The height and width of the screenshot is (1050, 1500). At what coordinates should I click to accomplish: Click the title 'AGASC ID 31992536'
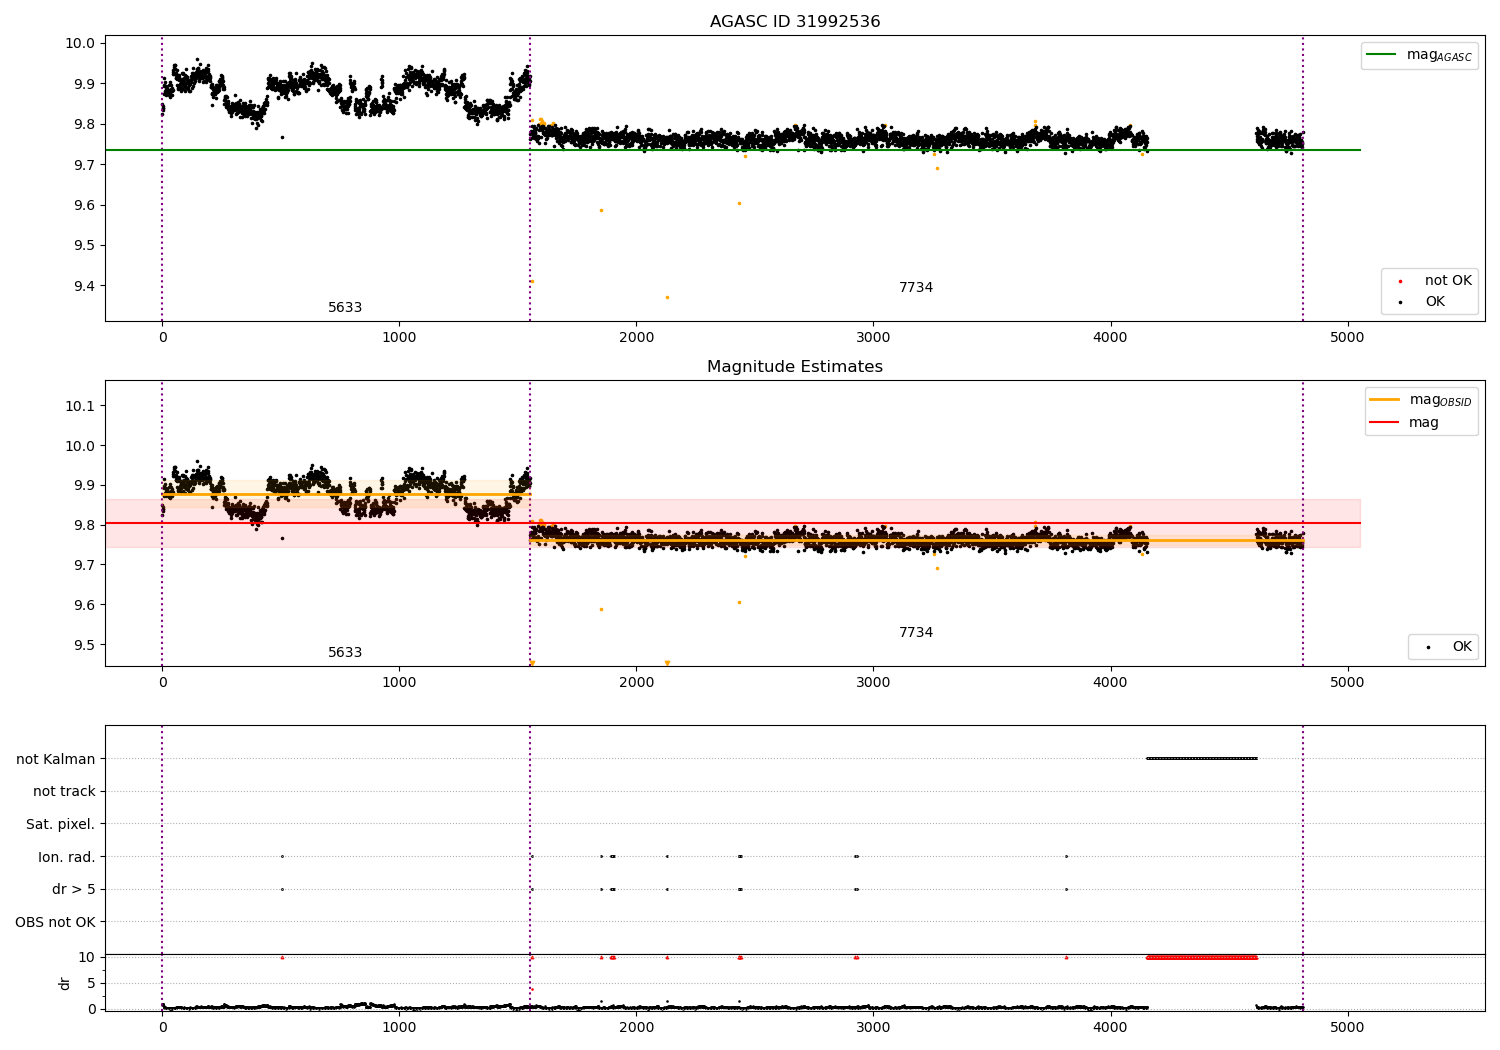click(x=795, y=22)
